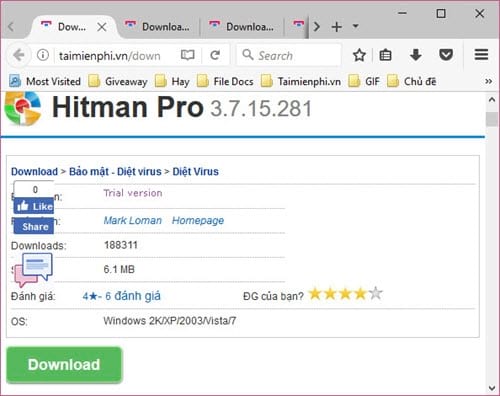The height and width of the screenshot is (396, 500).
Task: Close the first Dow... tab
Action: pyautogui.click(x=102, y=27)
